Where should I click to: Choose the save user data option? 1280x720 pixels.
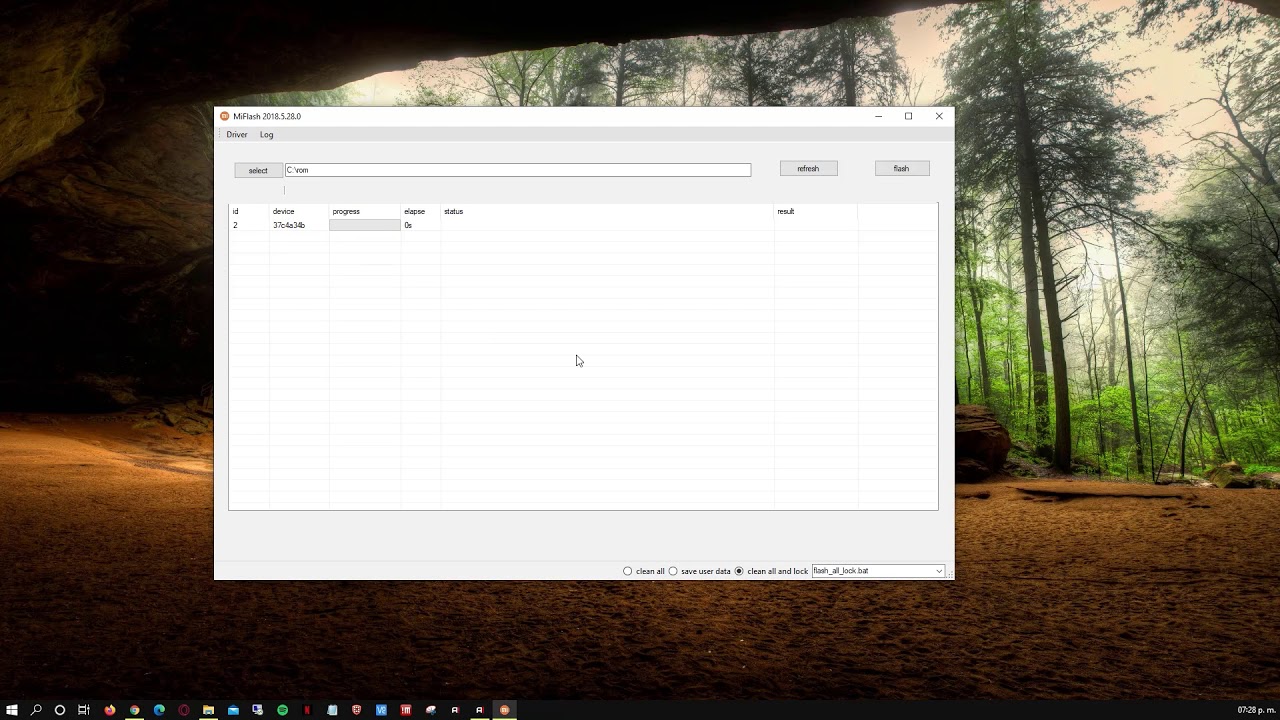pyautogui.click(x=699, y=571)
